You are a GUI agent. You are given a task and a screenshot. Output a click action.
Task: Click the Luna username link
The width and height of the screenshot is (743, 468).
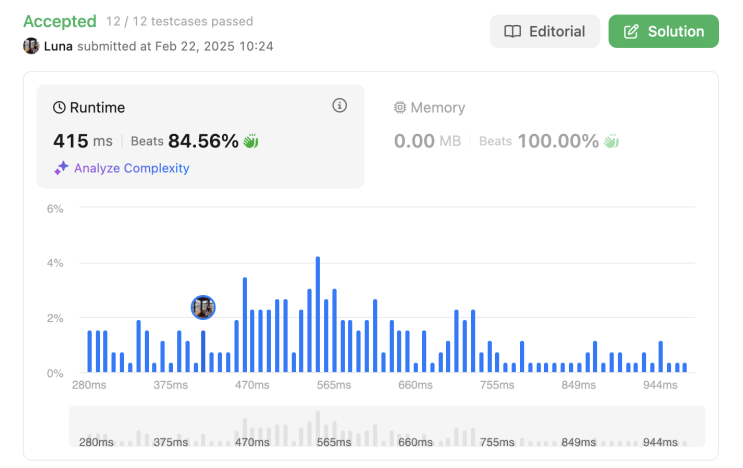coord(58,46)
